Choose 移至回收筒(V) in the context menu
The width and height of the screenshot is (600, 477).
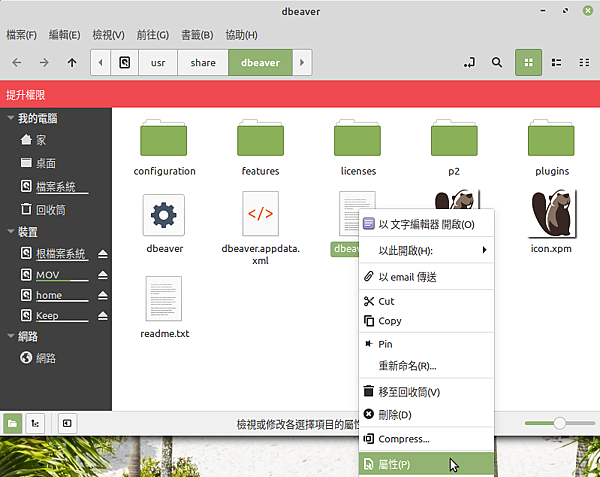[427, 392]
